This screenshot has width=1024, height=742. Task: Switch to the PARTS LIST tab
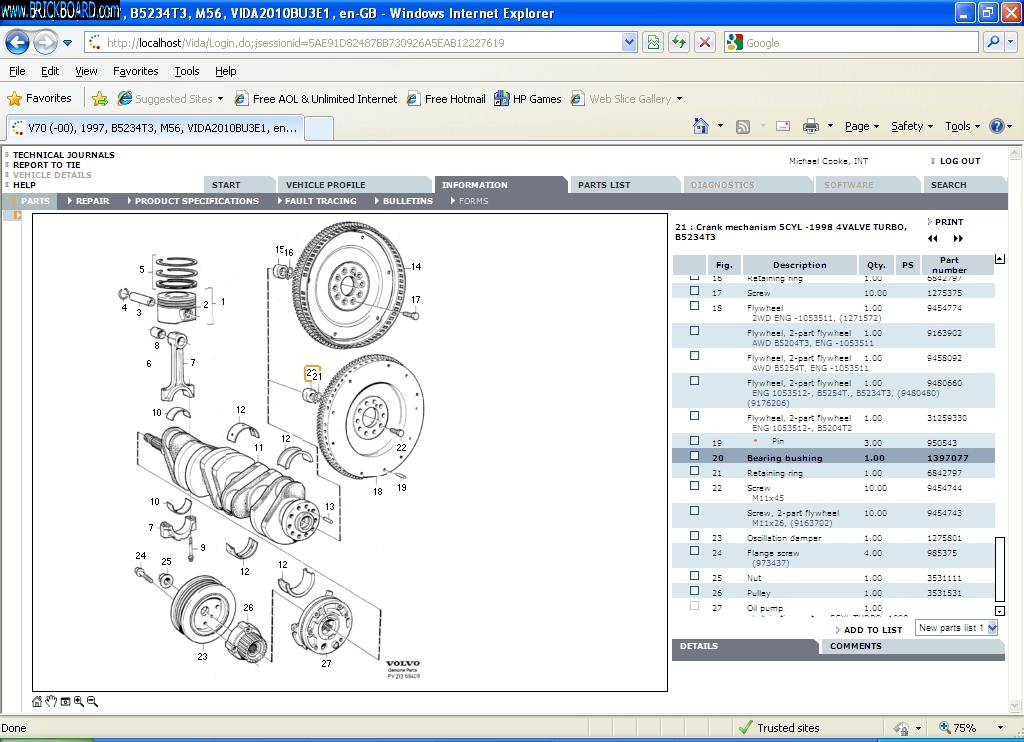604,185
